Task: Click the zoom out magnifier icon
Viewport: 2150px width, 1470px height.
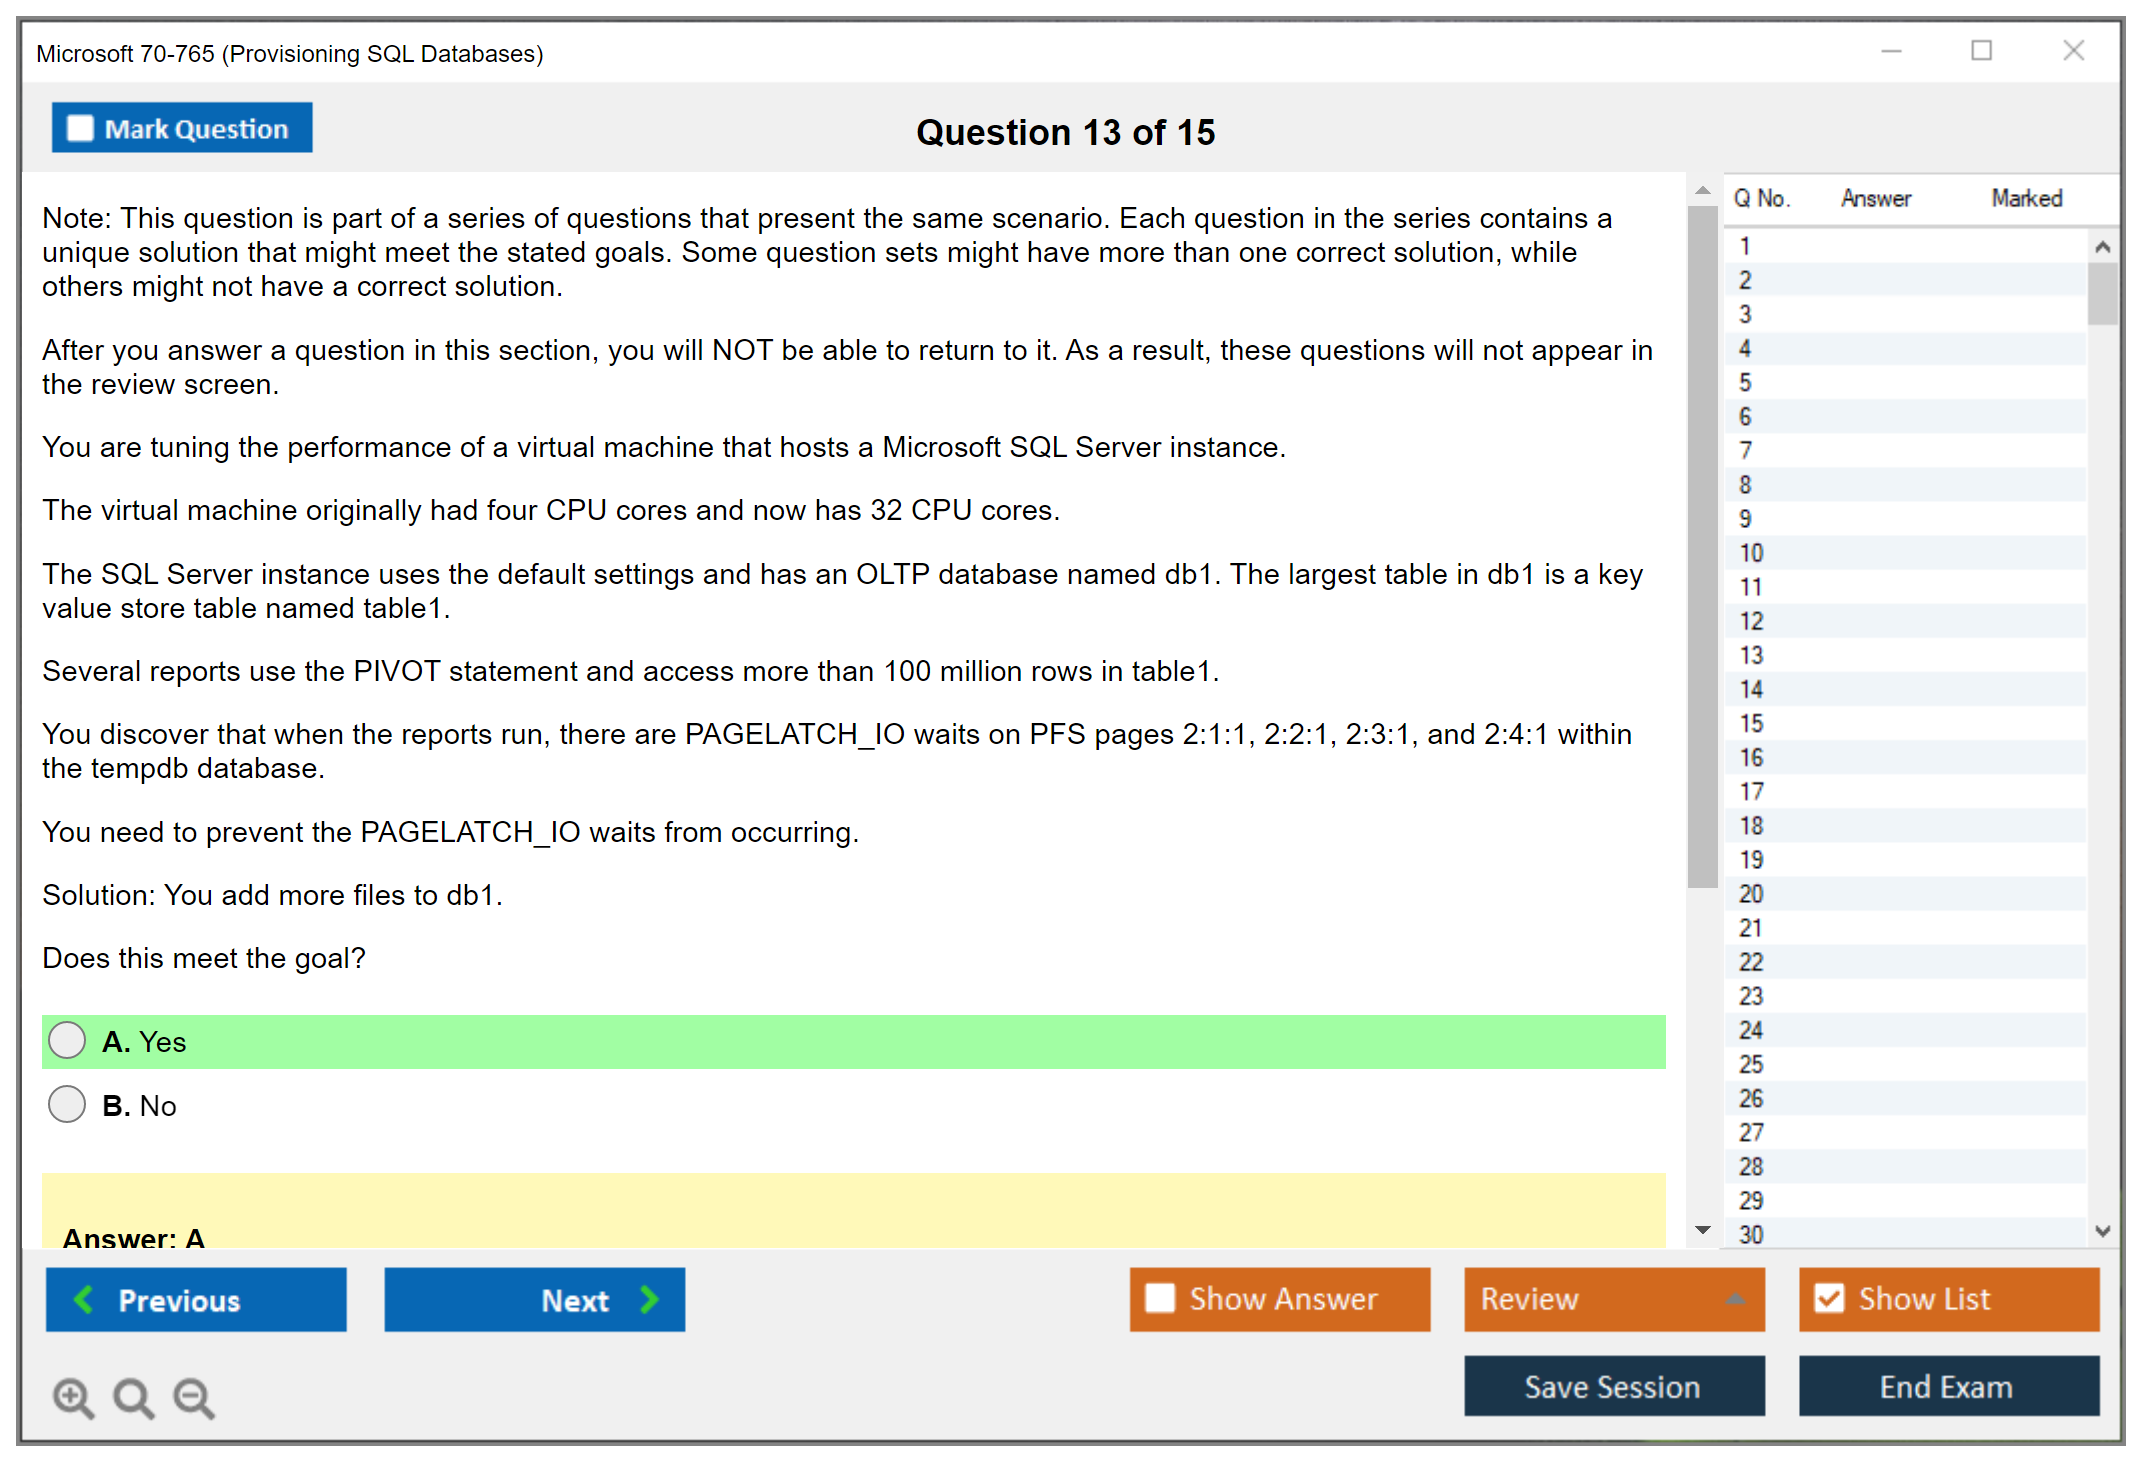Action: [x=193, y=1396]
